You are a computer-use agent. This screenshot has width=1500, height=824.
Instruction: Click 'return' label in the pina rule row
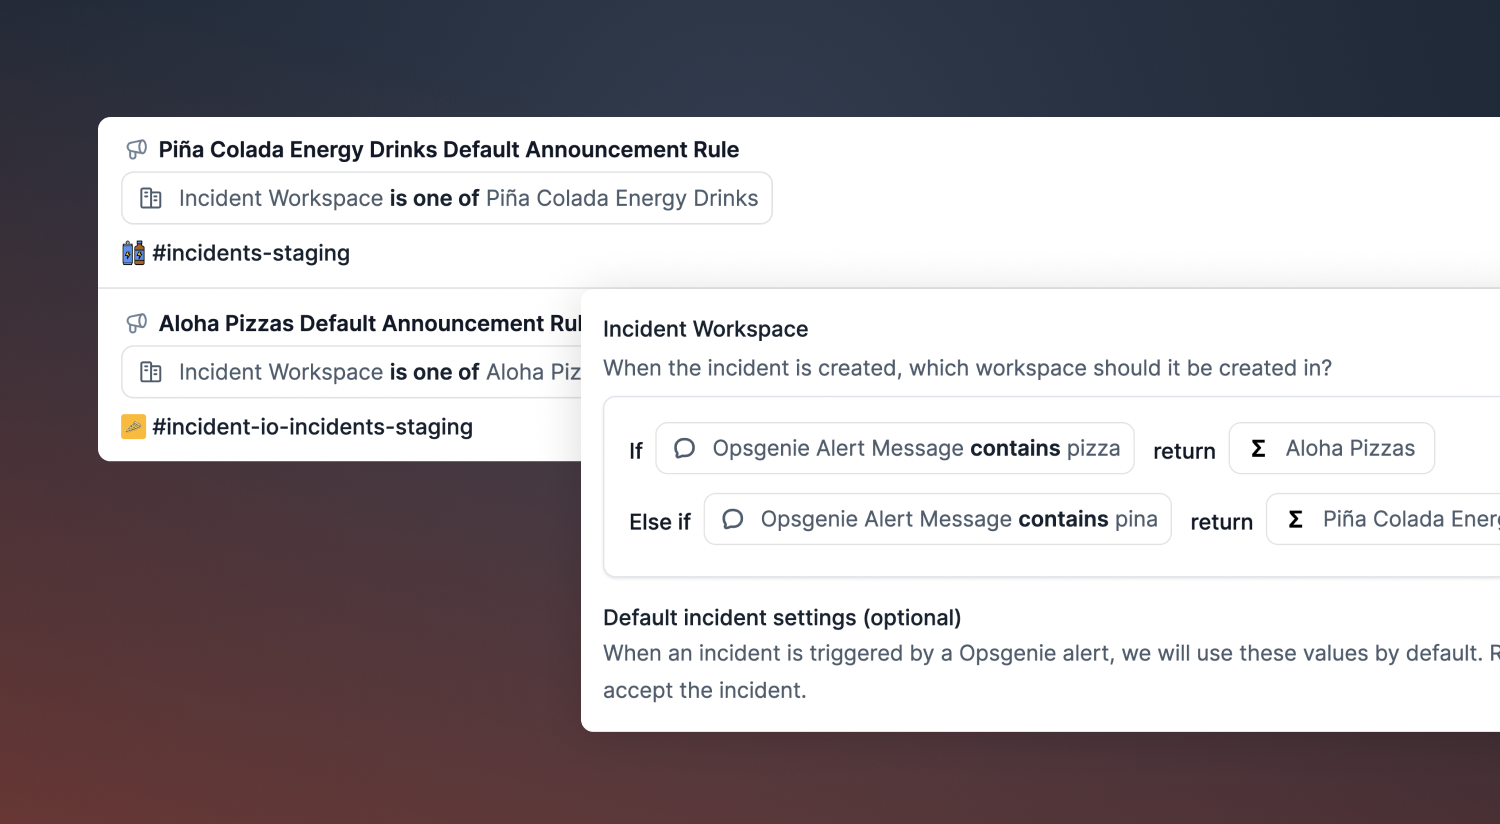point(1221,522)
